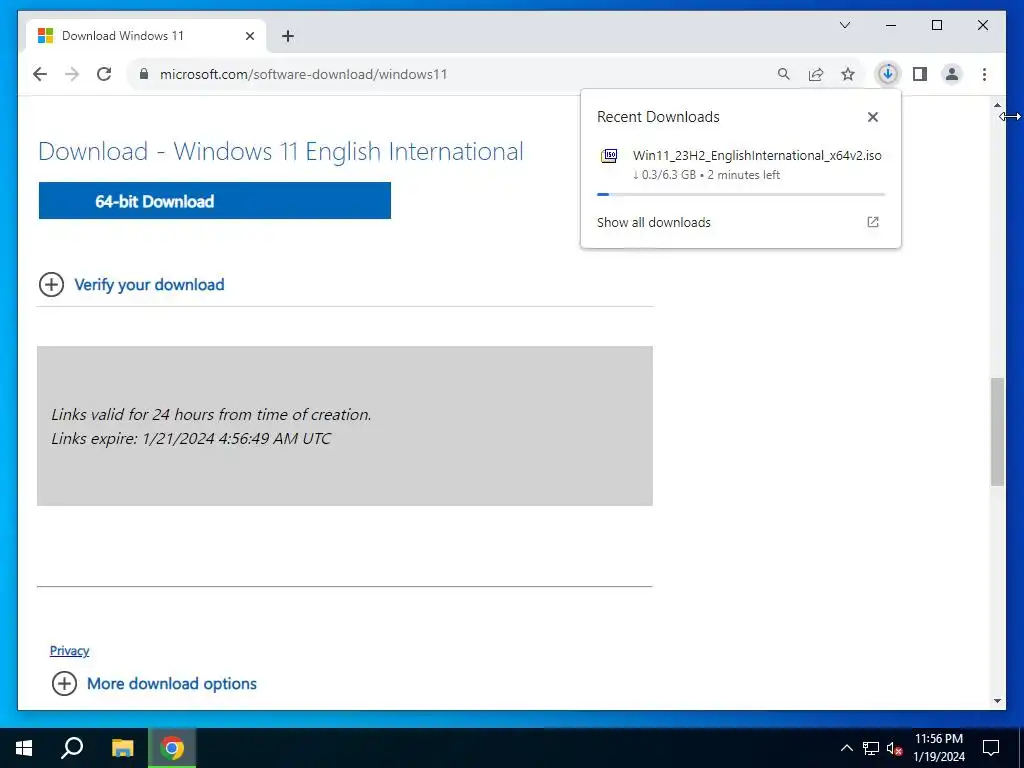Show hidden system tray icons
Viewport: 1024px width, 768px height.
846,748
